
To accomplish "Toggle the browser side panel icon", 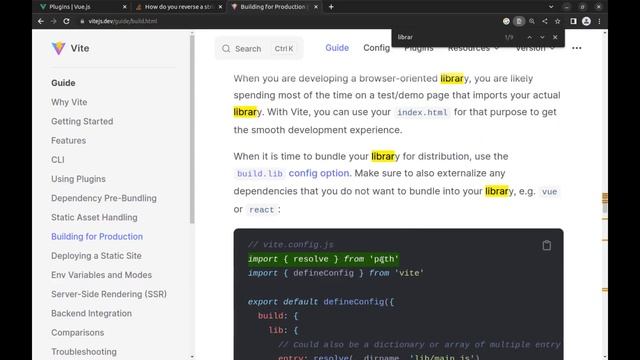I will tap(573, 21).
